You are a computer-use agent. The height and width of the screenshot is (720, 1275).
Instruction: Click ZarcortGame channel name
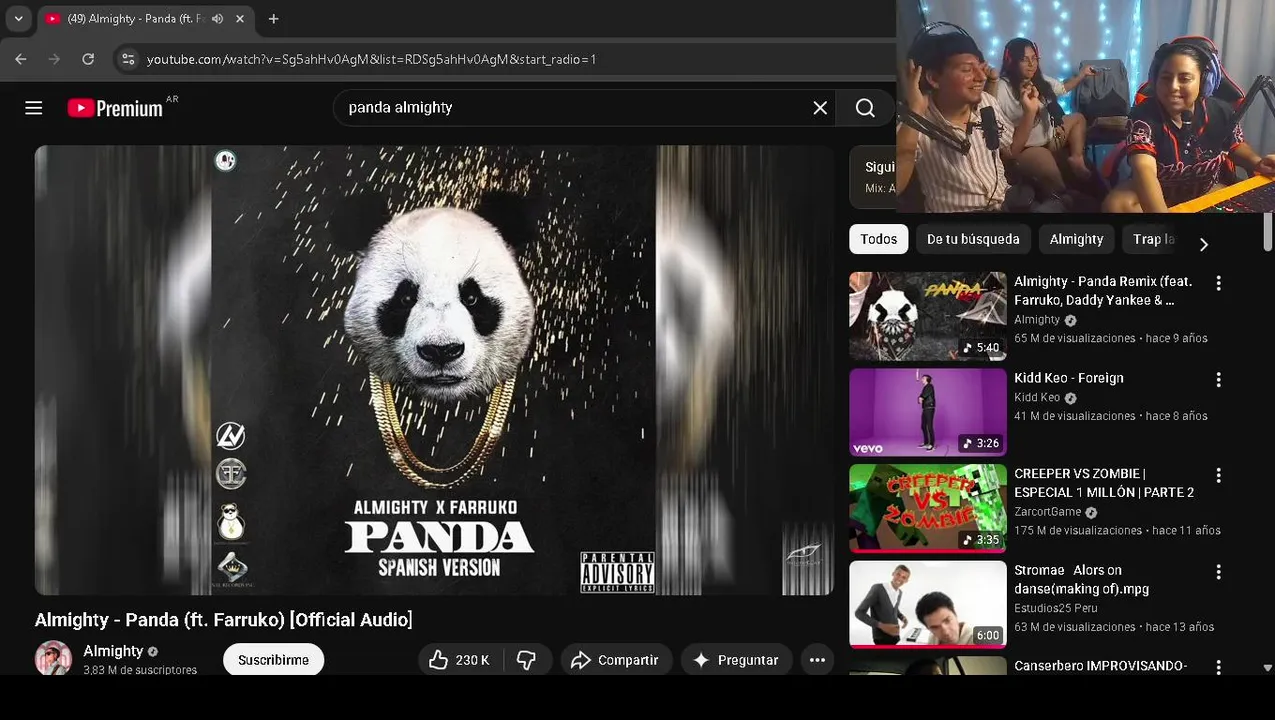click(x=1047, y=512)
